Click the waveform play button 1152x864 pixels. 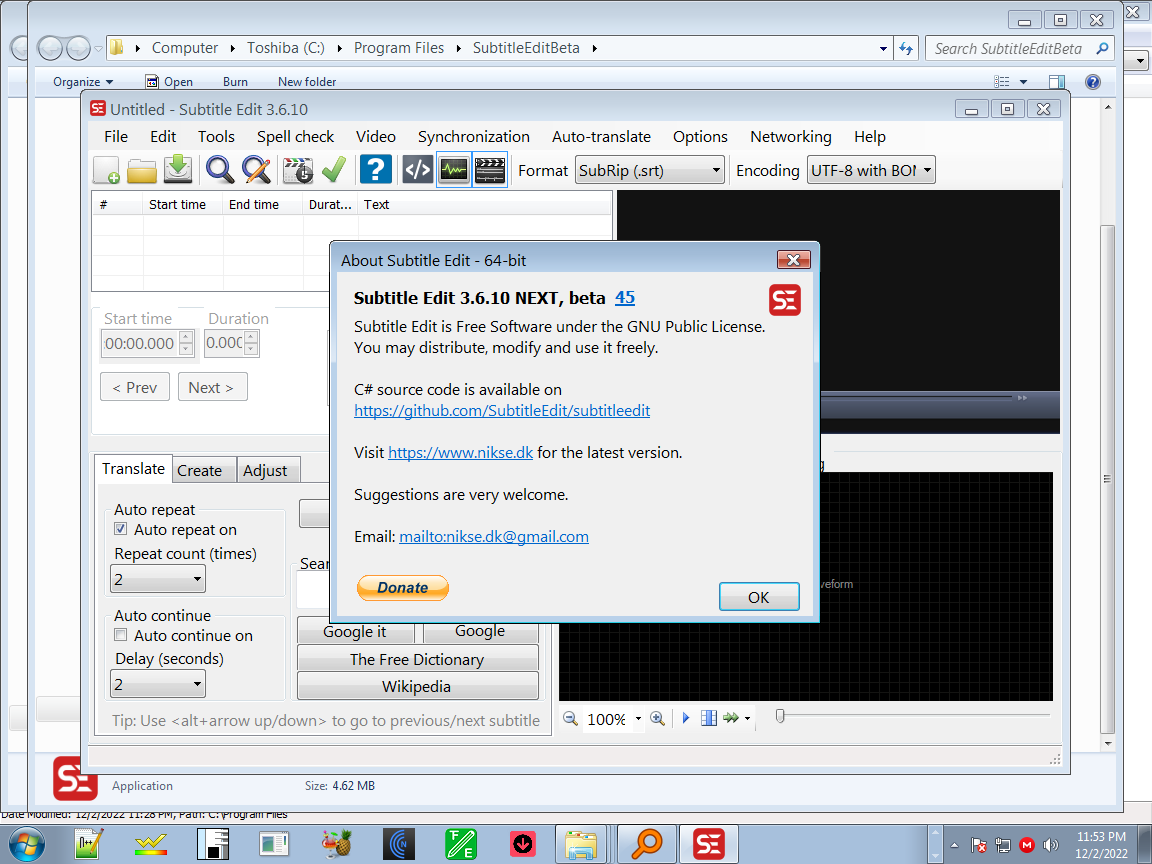[x=686, y=719]
